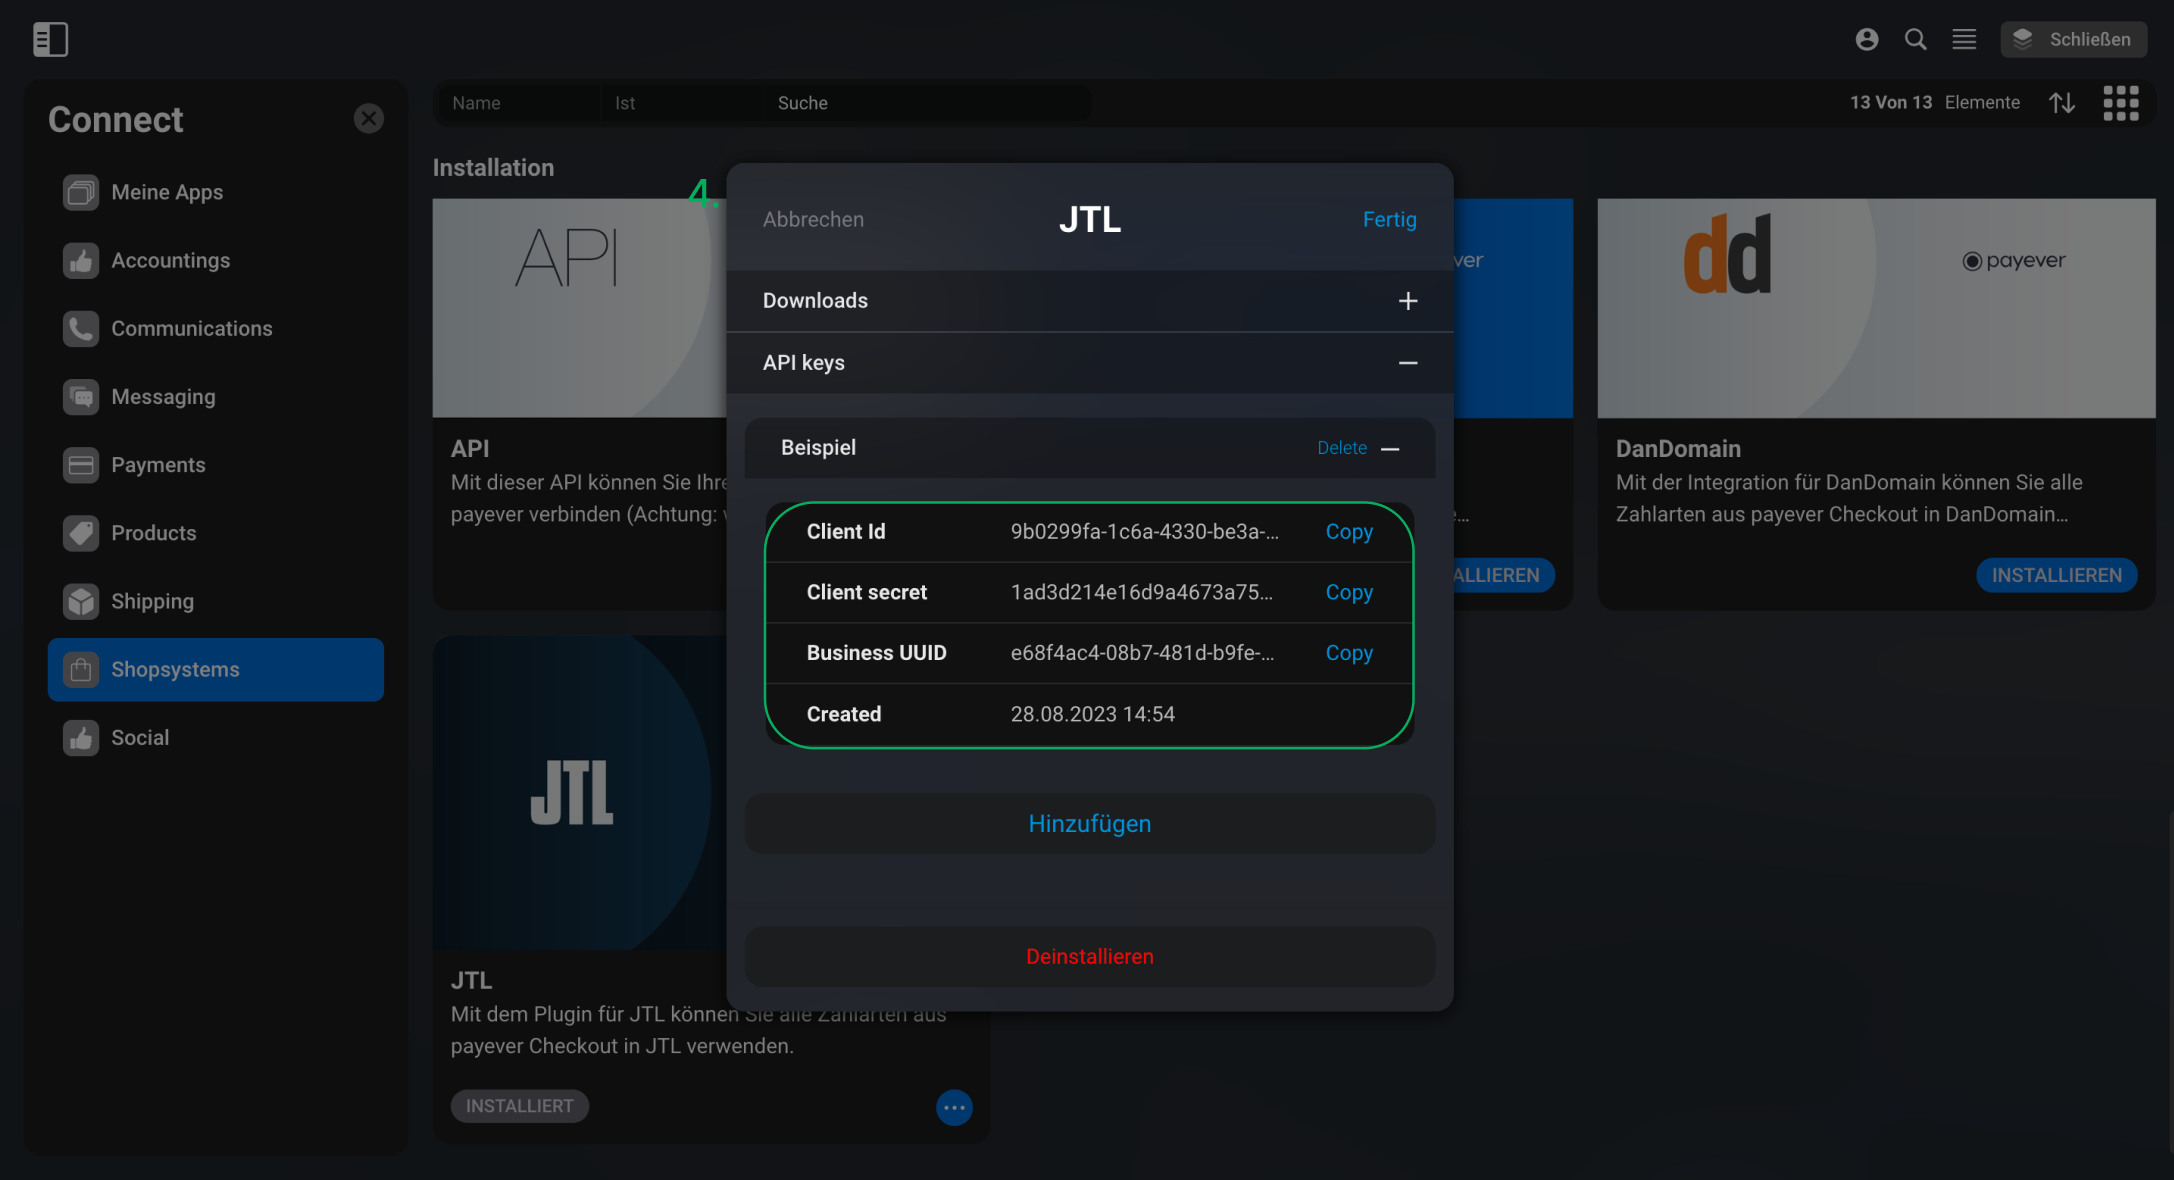
Task: Click the '13 Von 13' counter
Action: click(x=1890, y=102)
